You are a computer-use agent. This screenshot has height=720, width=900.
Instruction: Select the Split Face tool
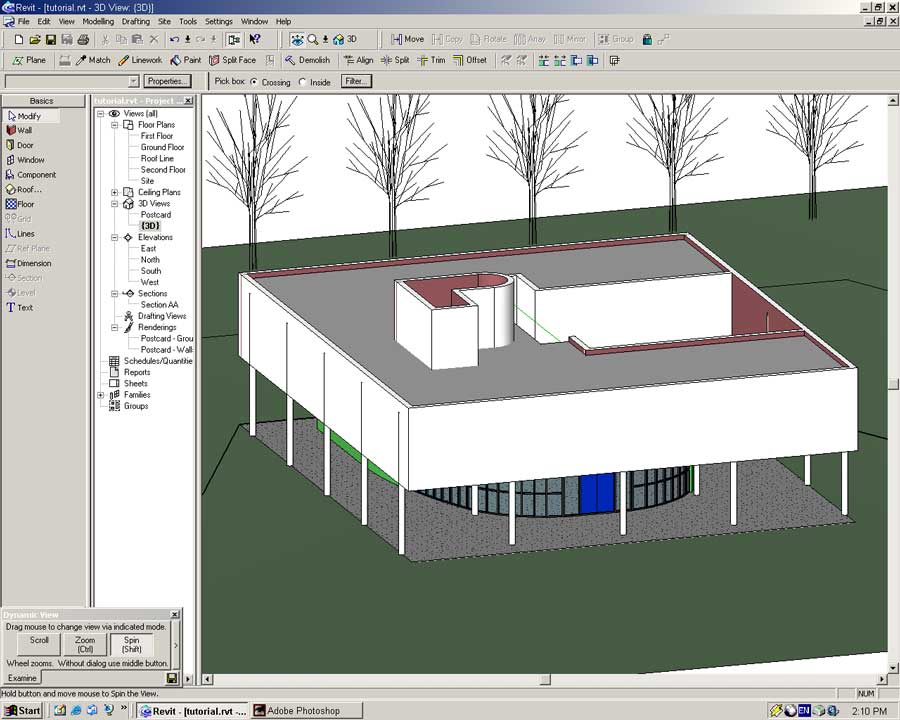pyautogui.click(x=232, y=60)
